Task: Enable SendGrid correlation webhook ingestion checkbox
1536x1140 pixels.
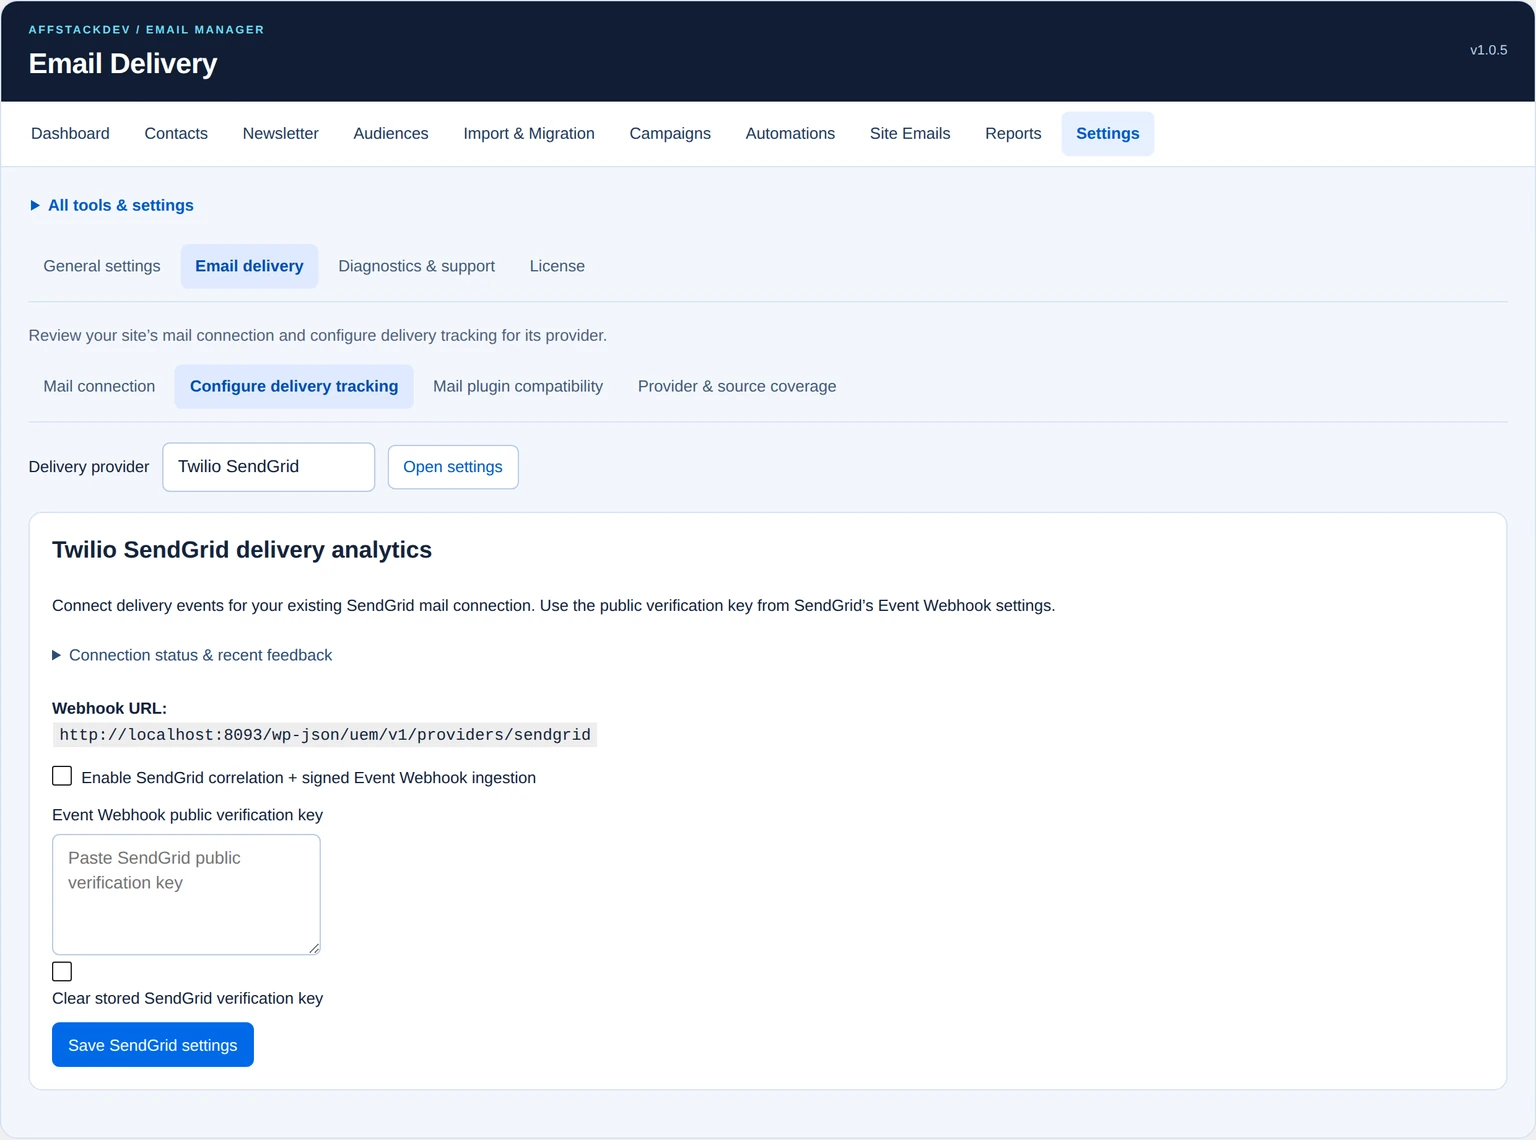Action: point(62,776)
